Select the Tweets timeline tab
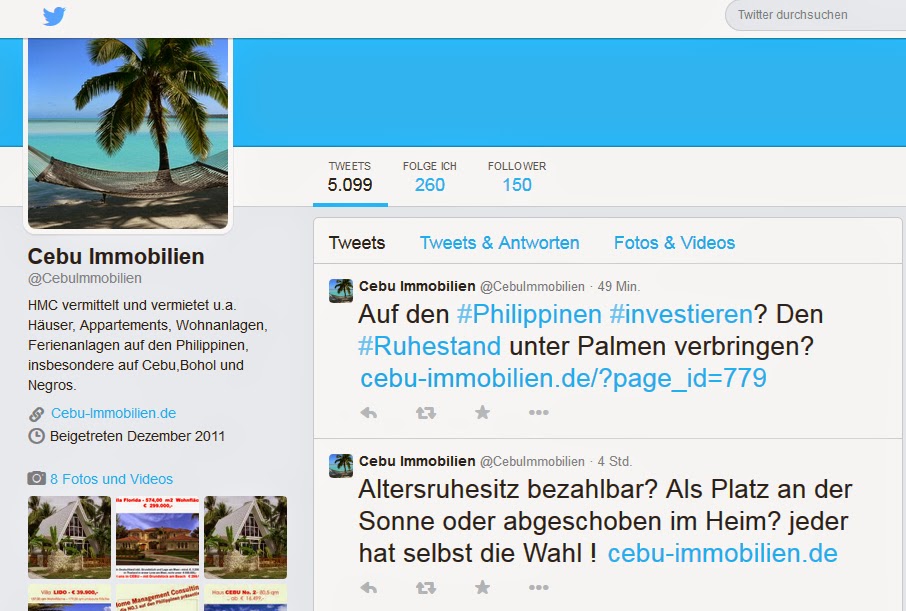Image resolution: width=906 pixels, height=611 pixels. click(357, 243)
